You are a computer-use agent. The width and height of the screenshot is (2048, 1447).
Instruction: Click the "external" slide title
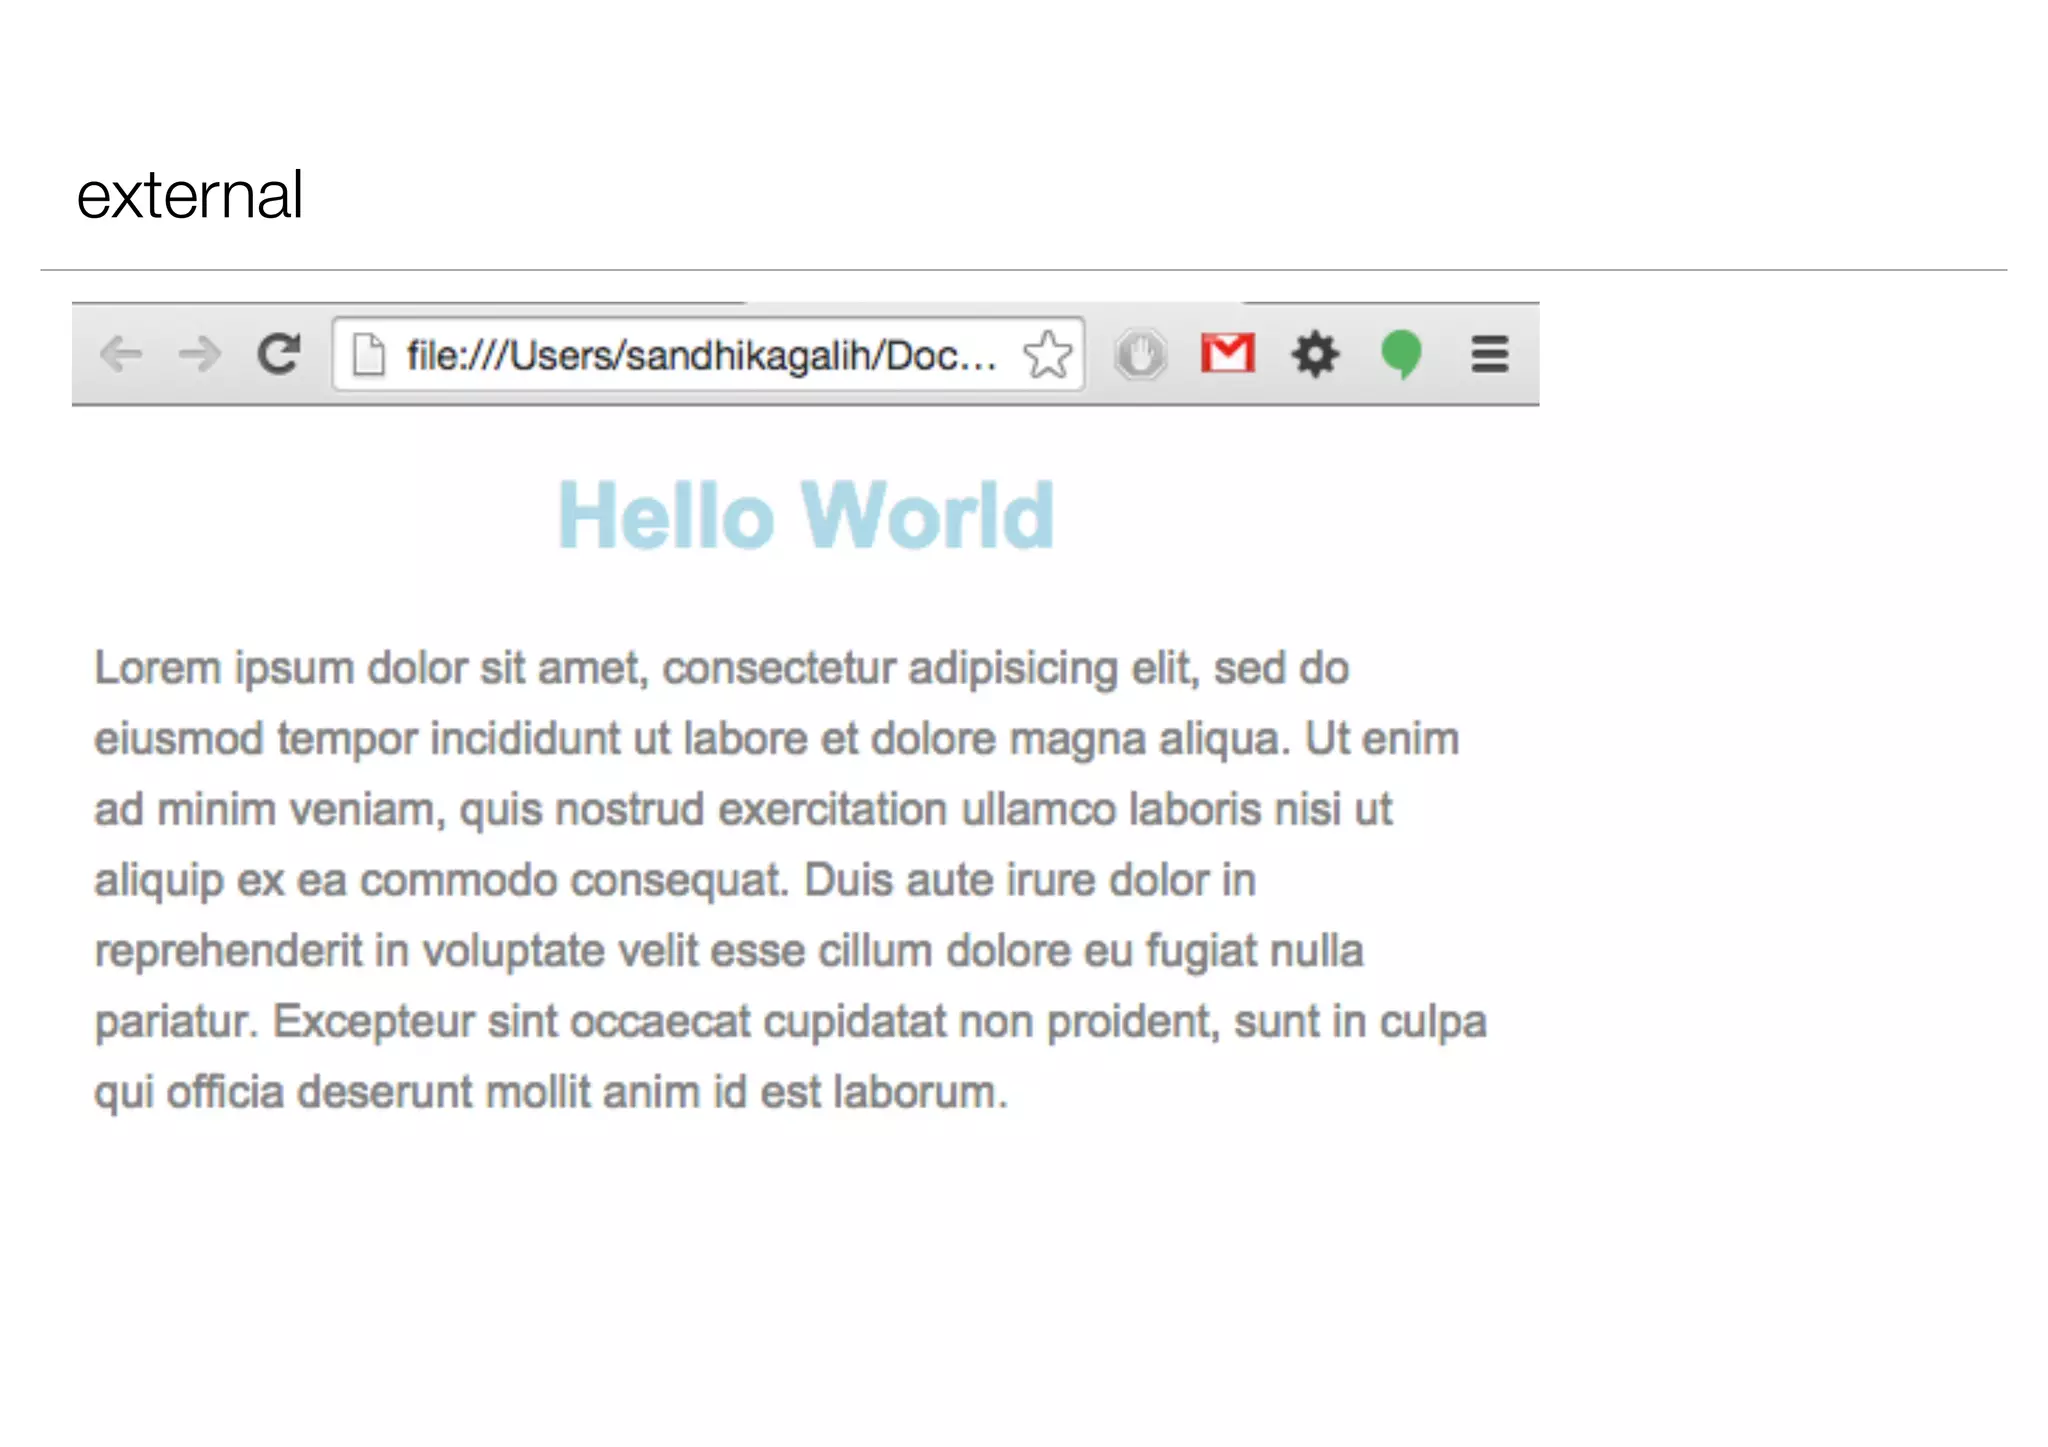tap(189, 195)
